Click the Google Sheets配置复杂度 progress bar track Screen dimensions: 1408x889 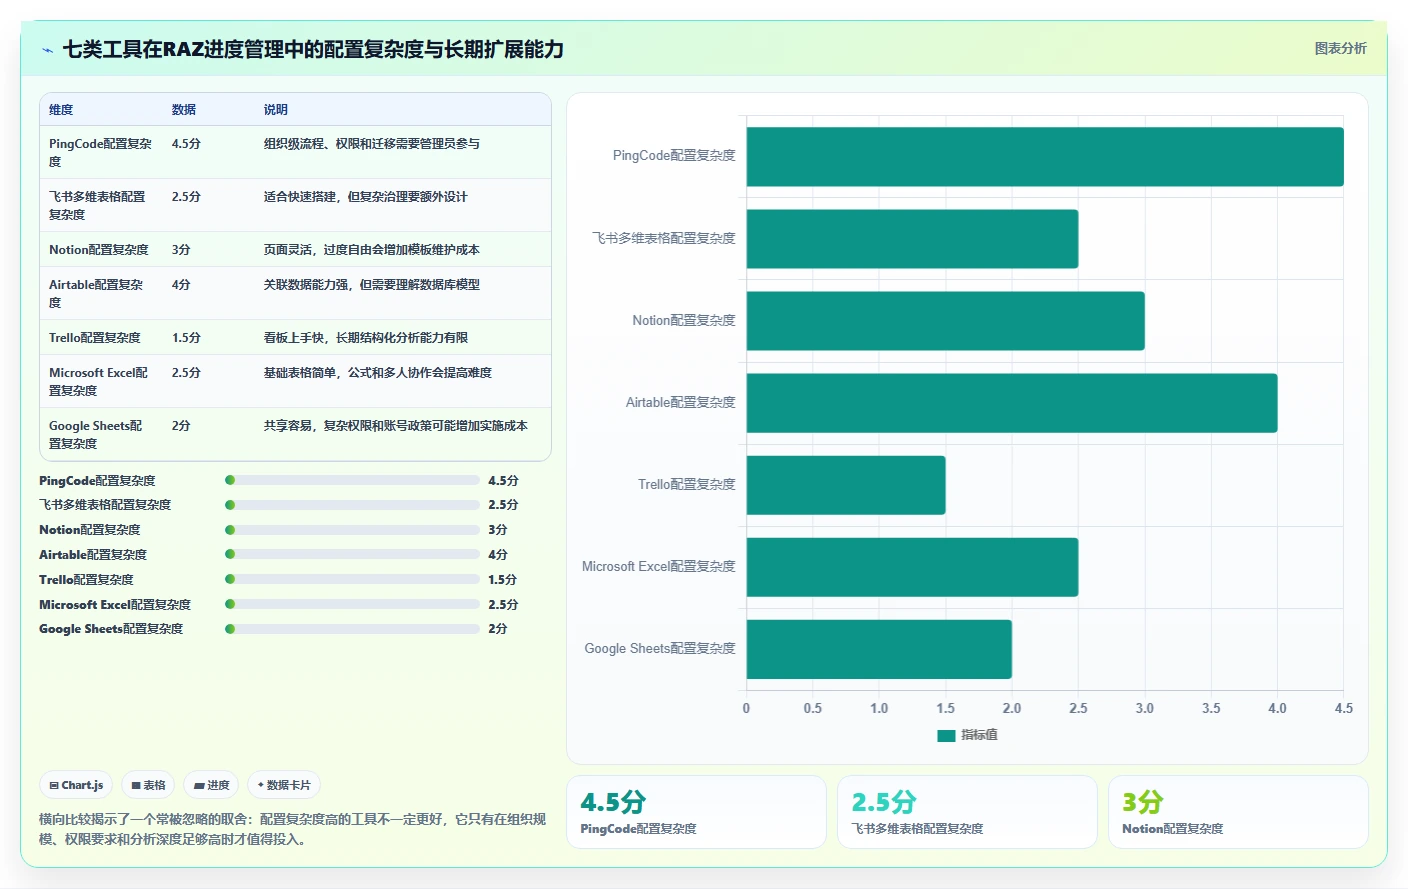[353, 629]
